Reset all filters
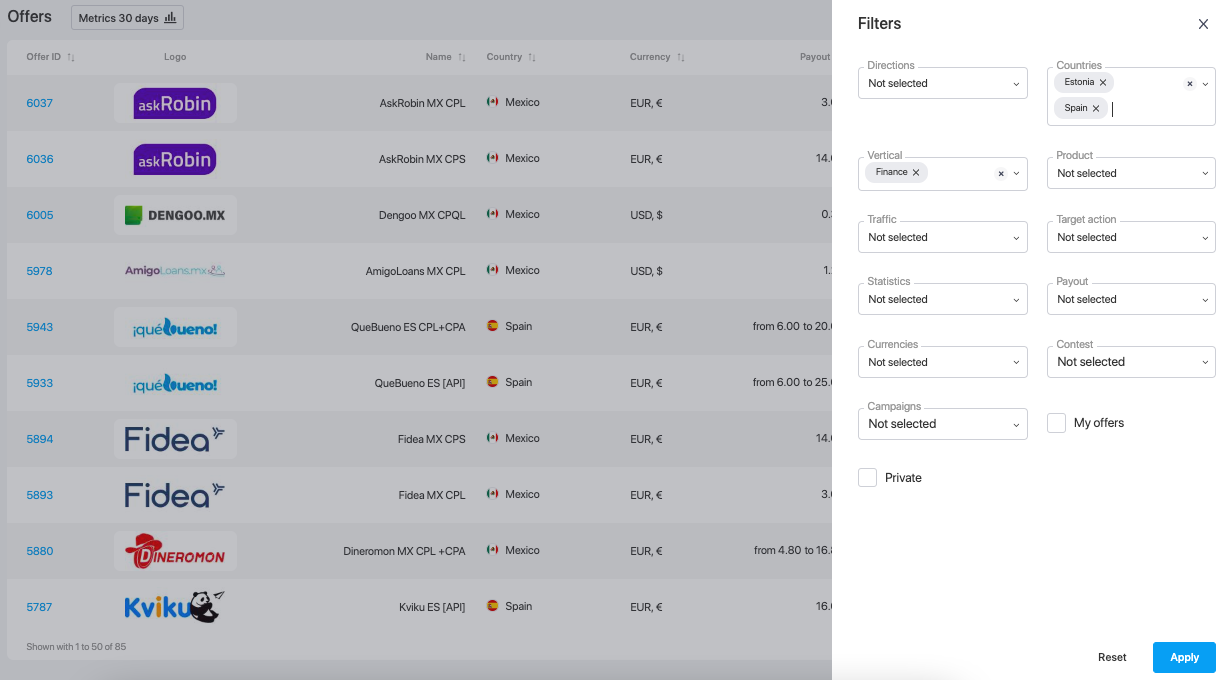Screen dimensions: 1232x680 point(1112,657)
